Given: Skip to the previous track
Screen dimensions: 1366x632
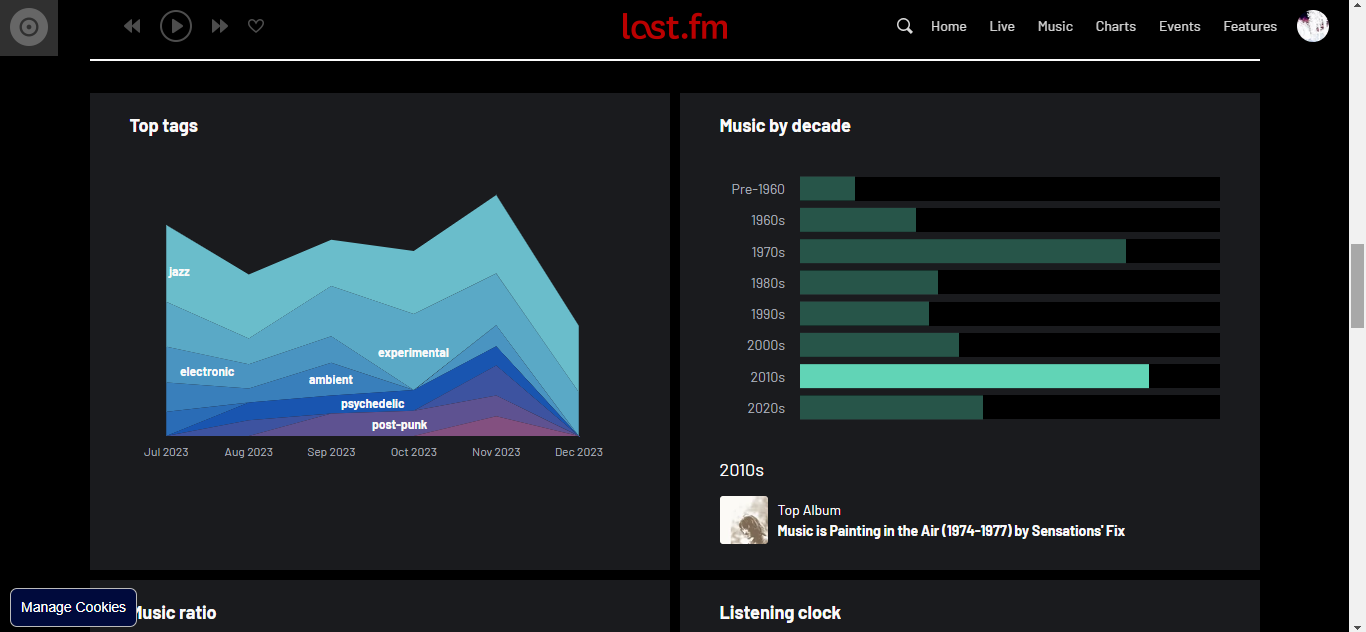Looking at the screenshot, I should coord(132,26).
